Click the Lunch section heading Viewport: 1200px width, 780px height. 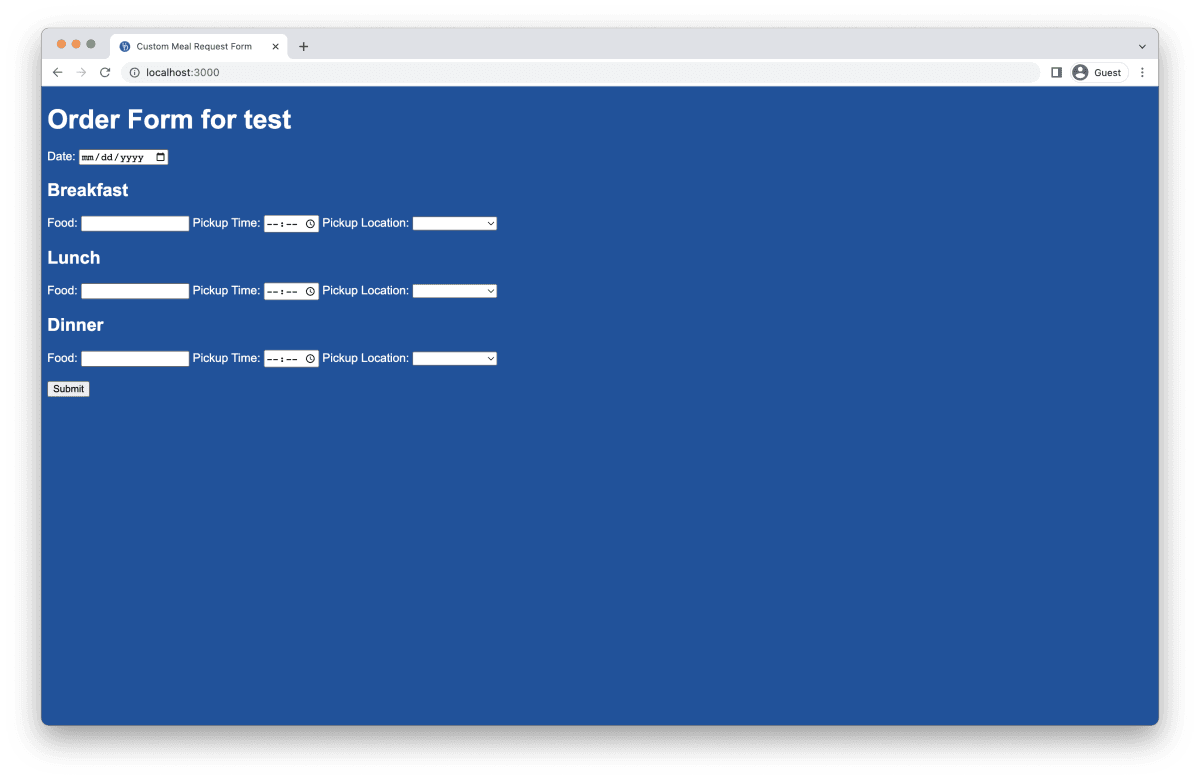[74, 257]
